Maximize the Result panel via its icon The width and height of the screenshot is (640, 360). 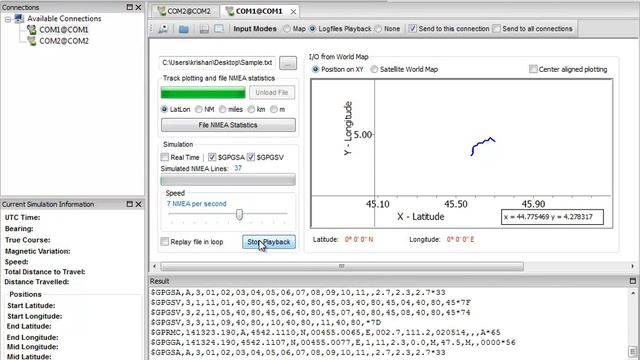(633, 281)
